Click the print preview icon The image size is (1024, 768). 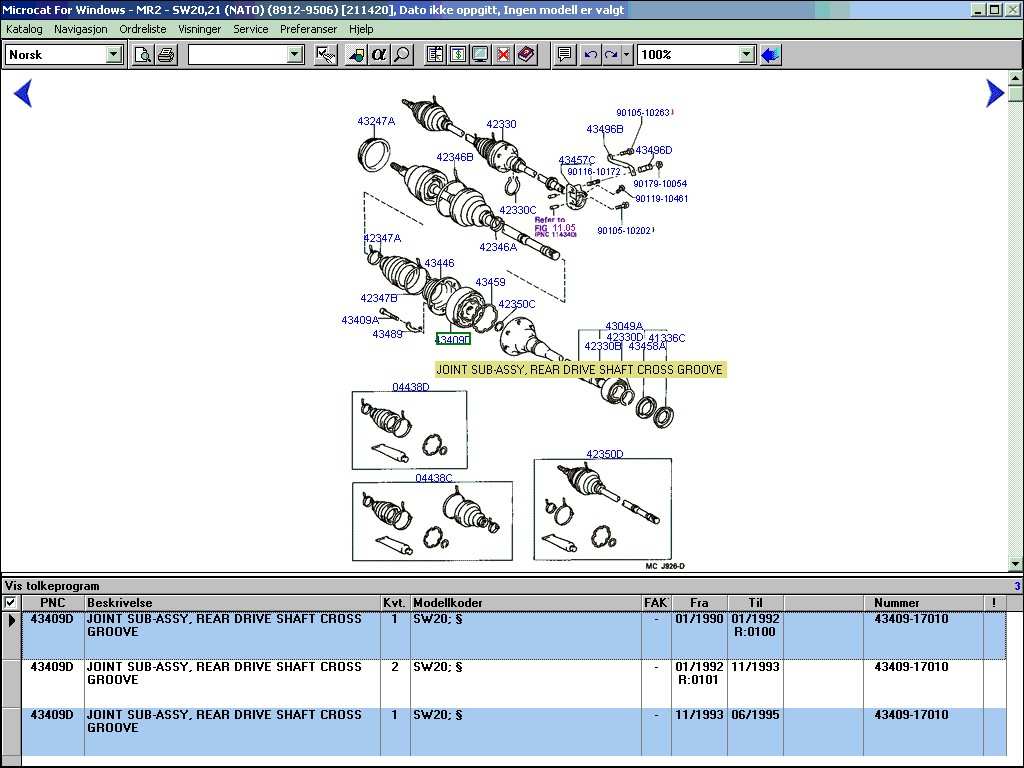(x=143, y=55)
